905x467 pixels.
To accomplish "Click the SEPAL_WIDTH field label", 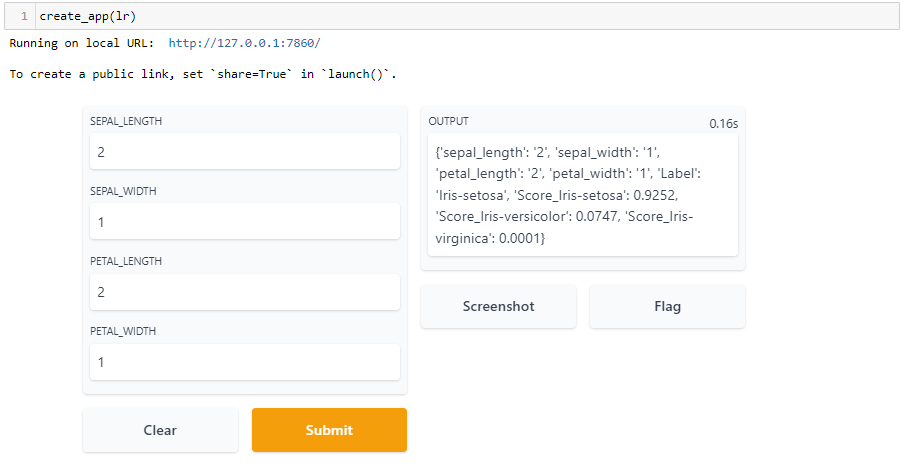I will 123,191.
